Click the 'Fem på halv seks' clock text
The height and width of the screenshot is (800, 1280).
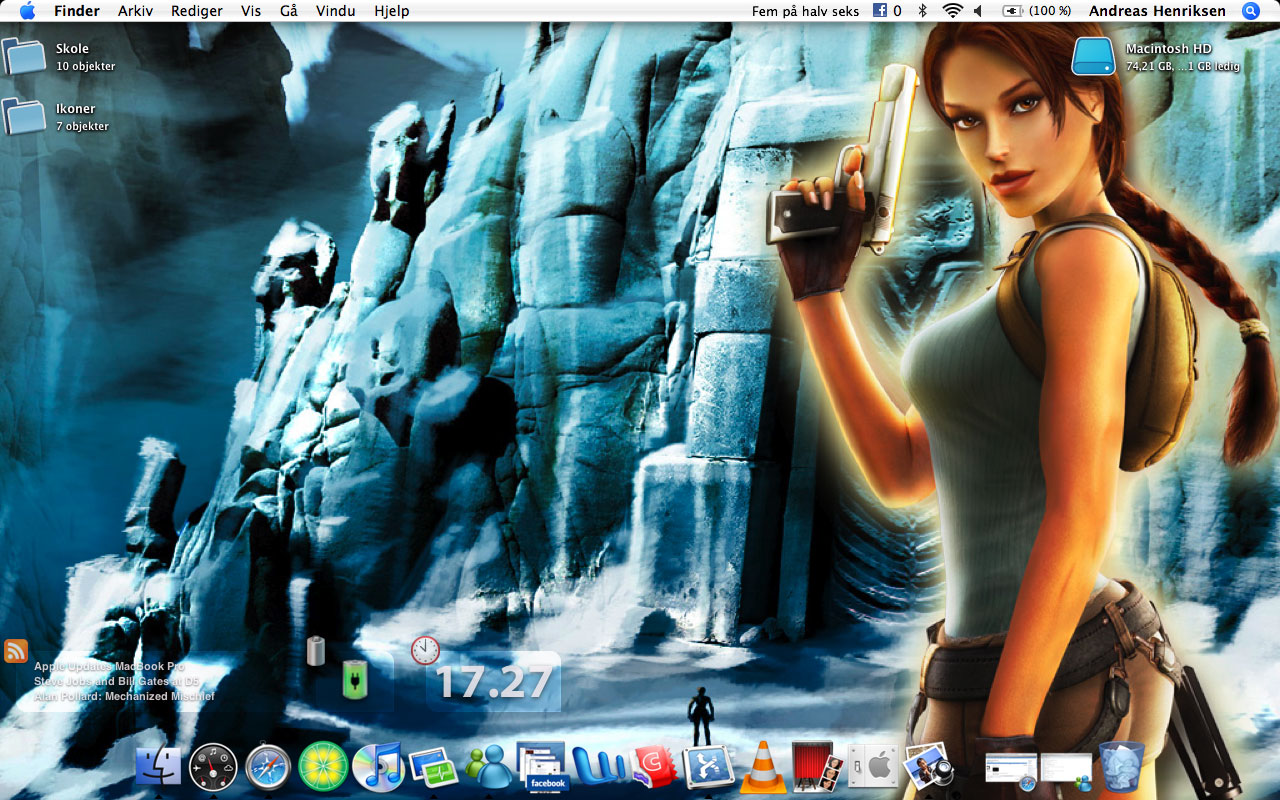tap(806, 11)
